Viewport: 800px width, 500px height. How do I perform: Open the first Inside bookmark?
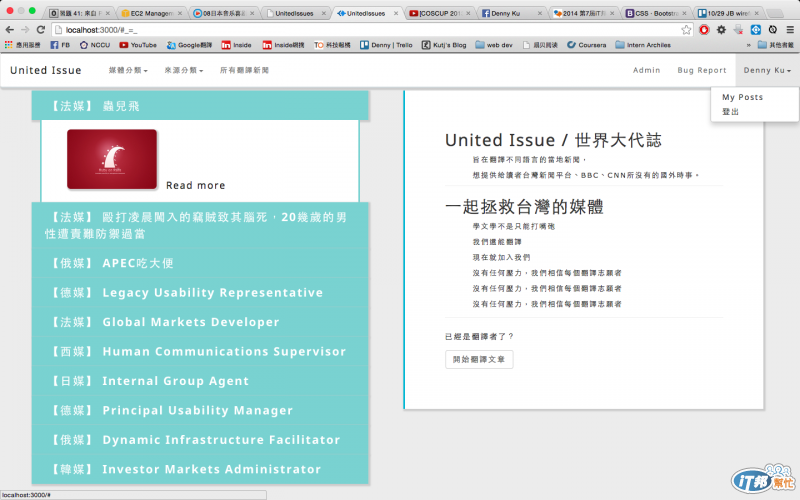236,45
